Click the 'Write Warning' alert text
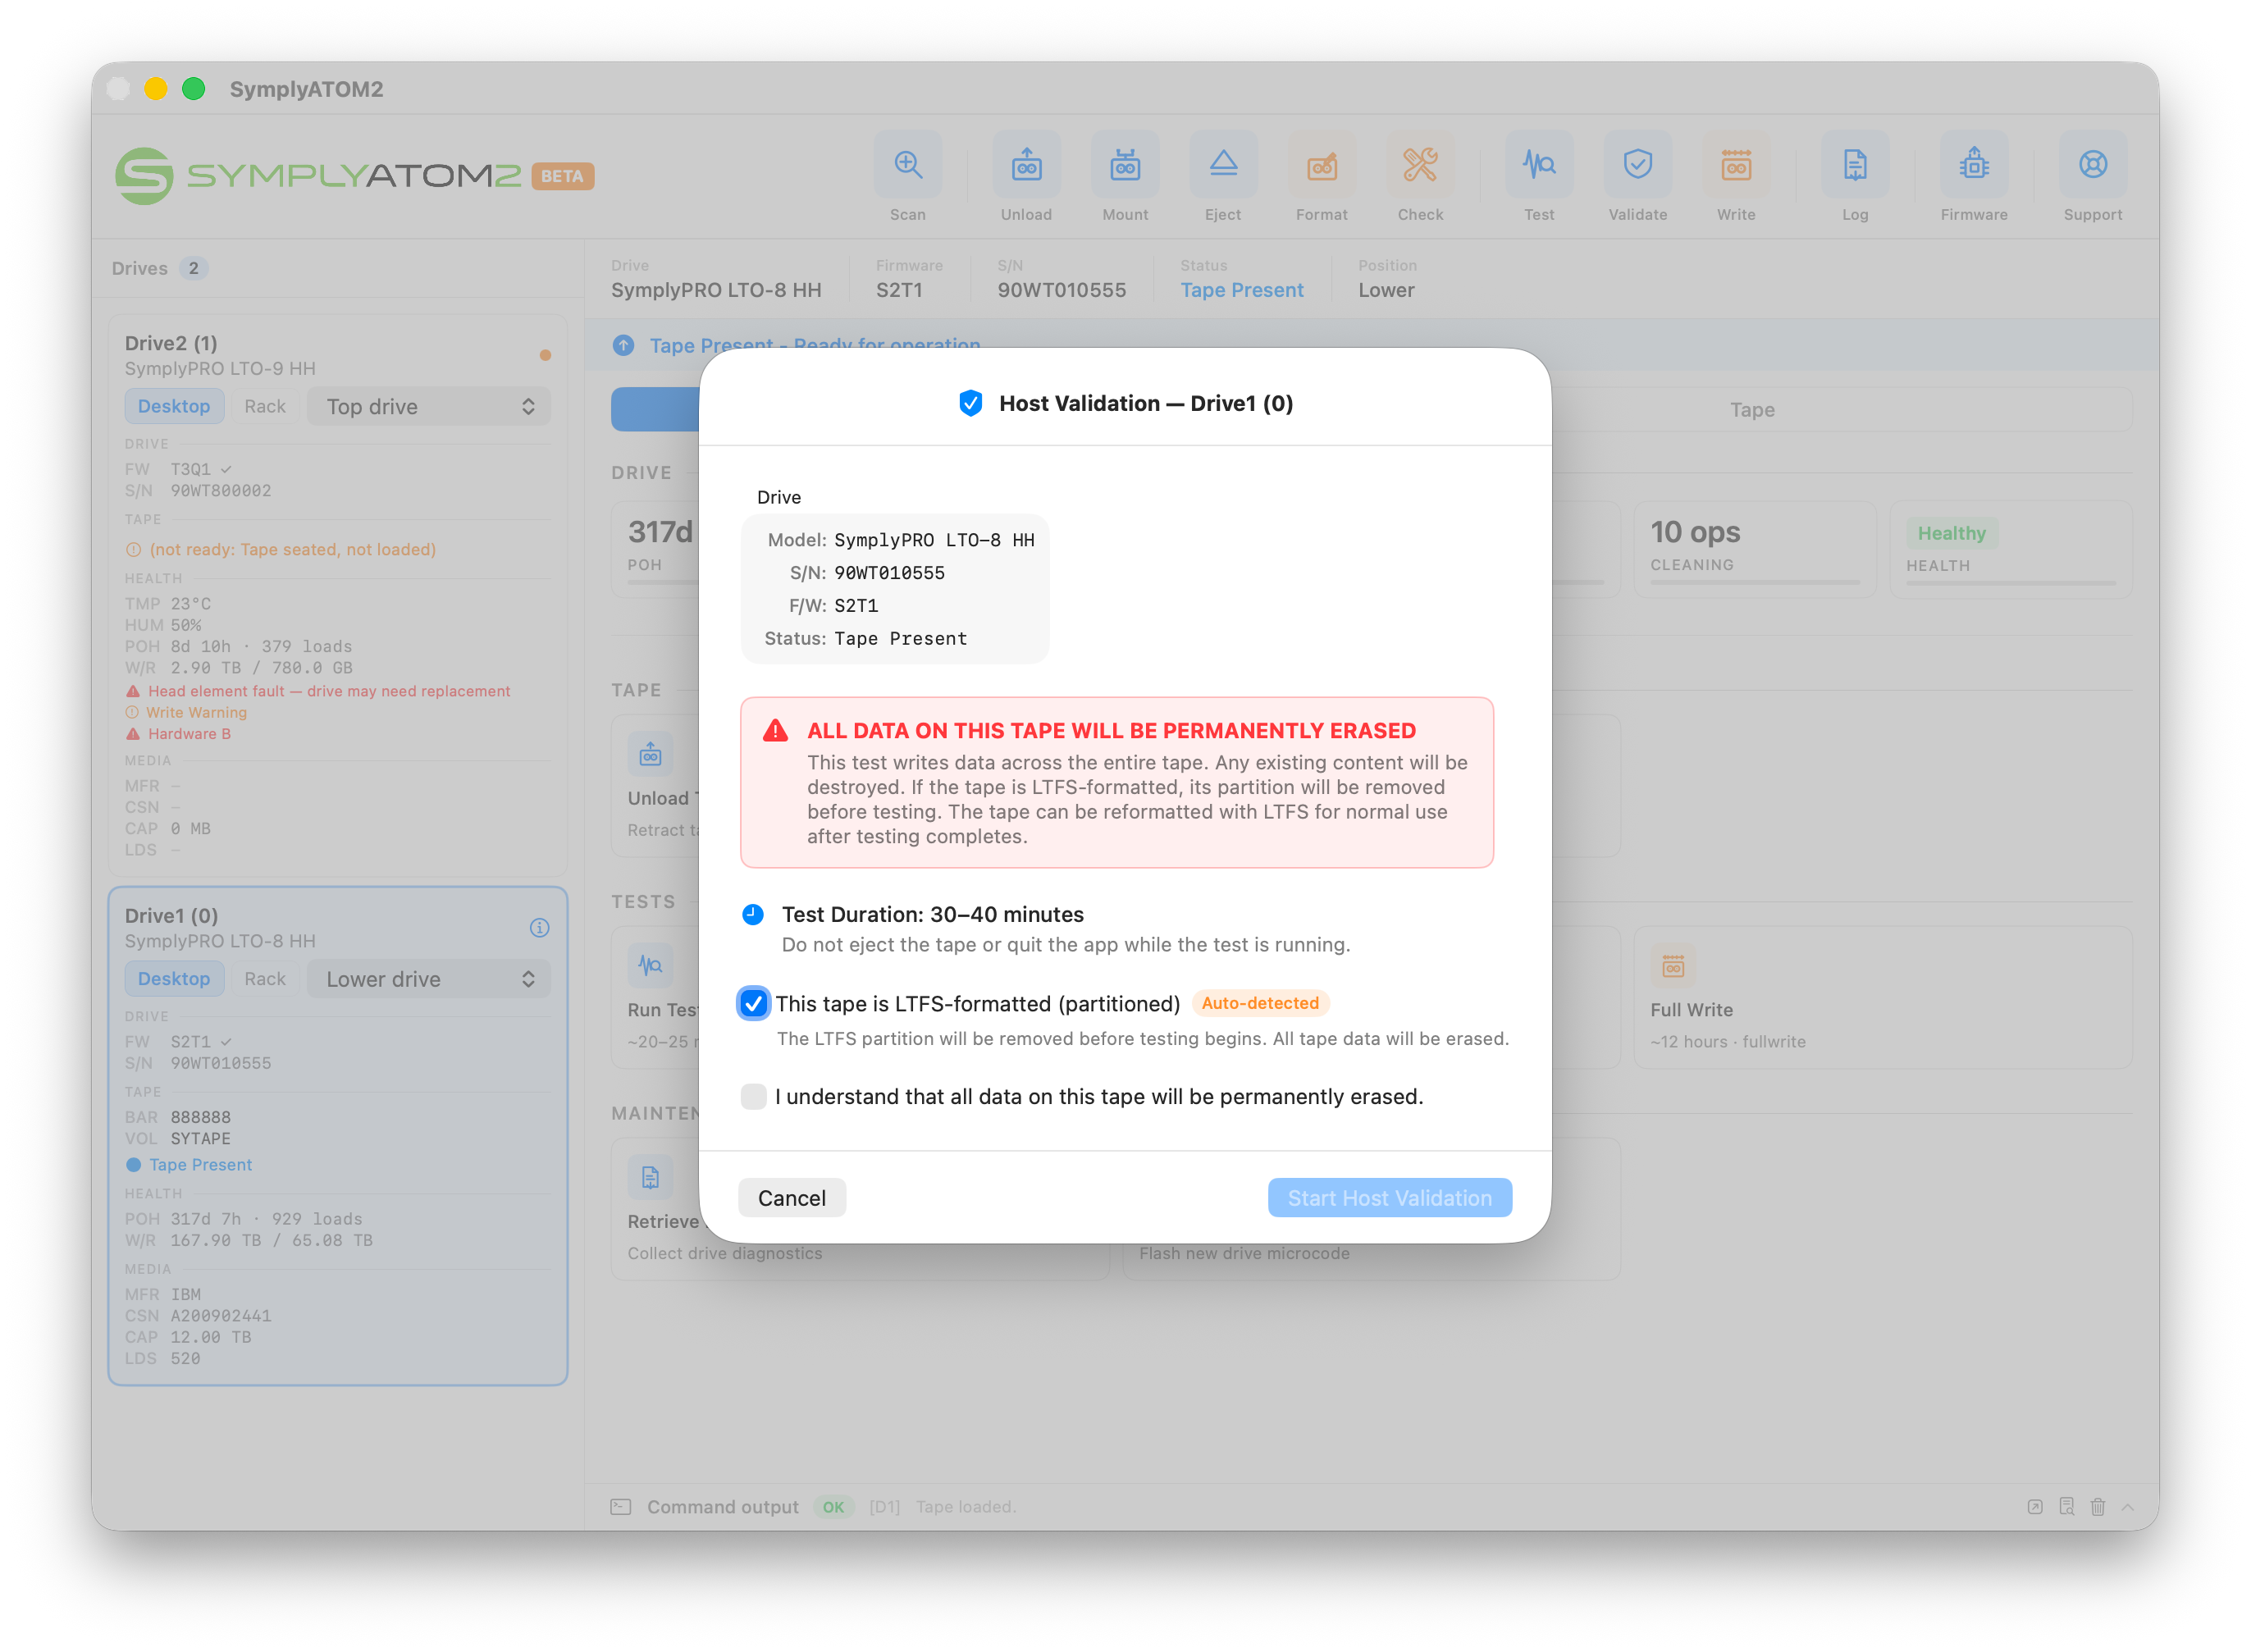Viewport: 2251px width, 1652px height. point(196,712)
